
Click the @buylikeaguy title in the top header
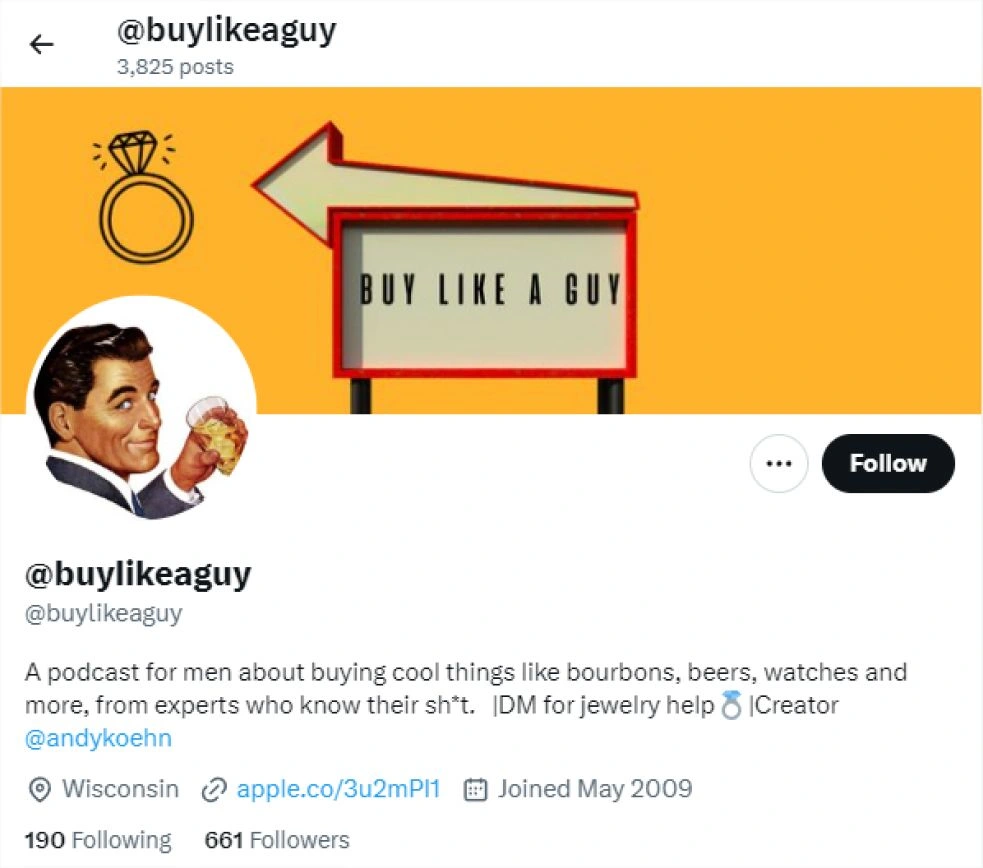226,30
